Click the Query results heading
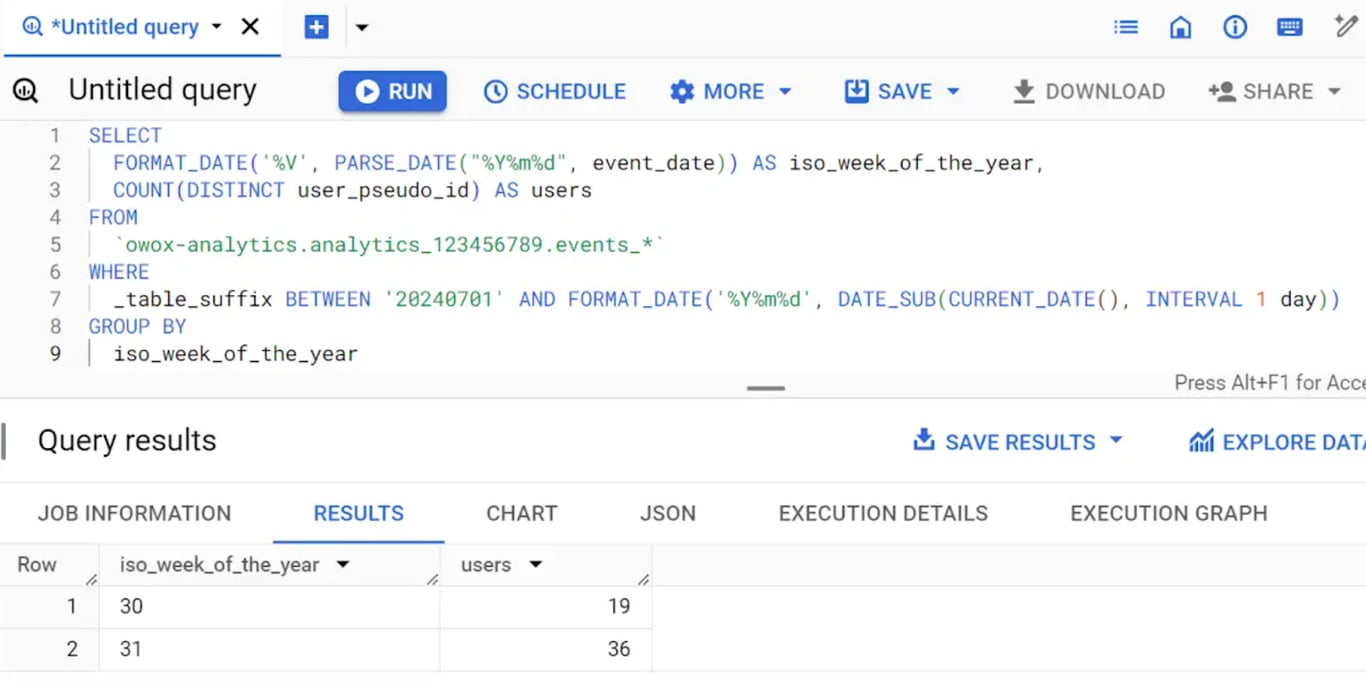1366x682 pixels. (x=127, y=440)
